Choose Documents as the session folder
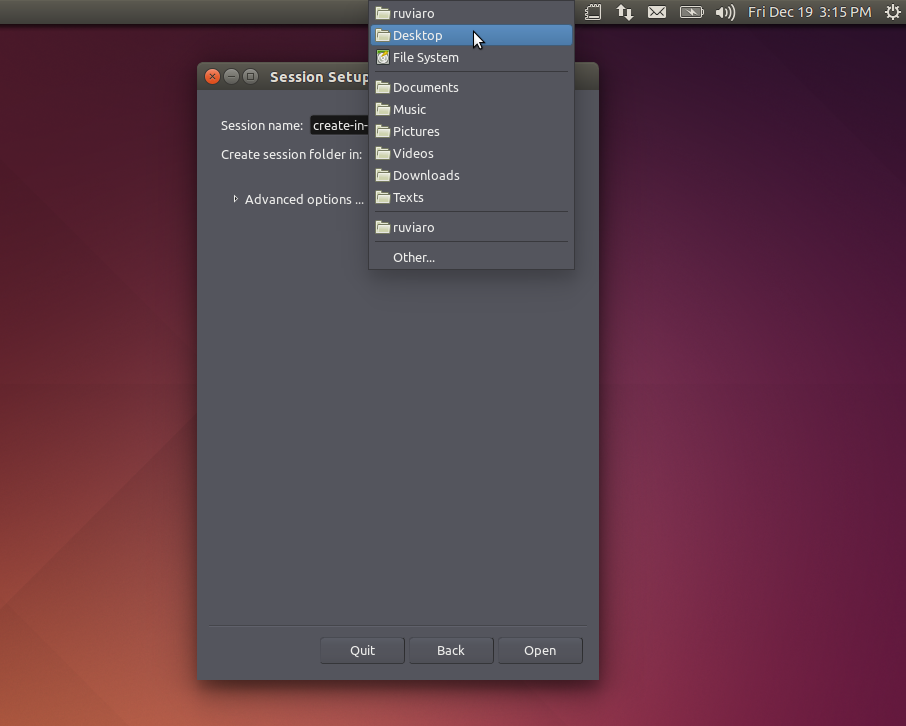This screenshot has width=906, height=726. pos(426,87)
